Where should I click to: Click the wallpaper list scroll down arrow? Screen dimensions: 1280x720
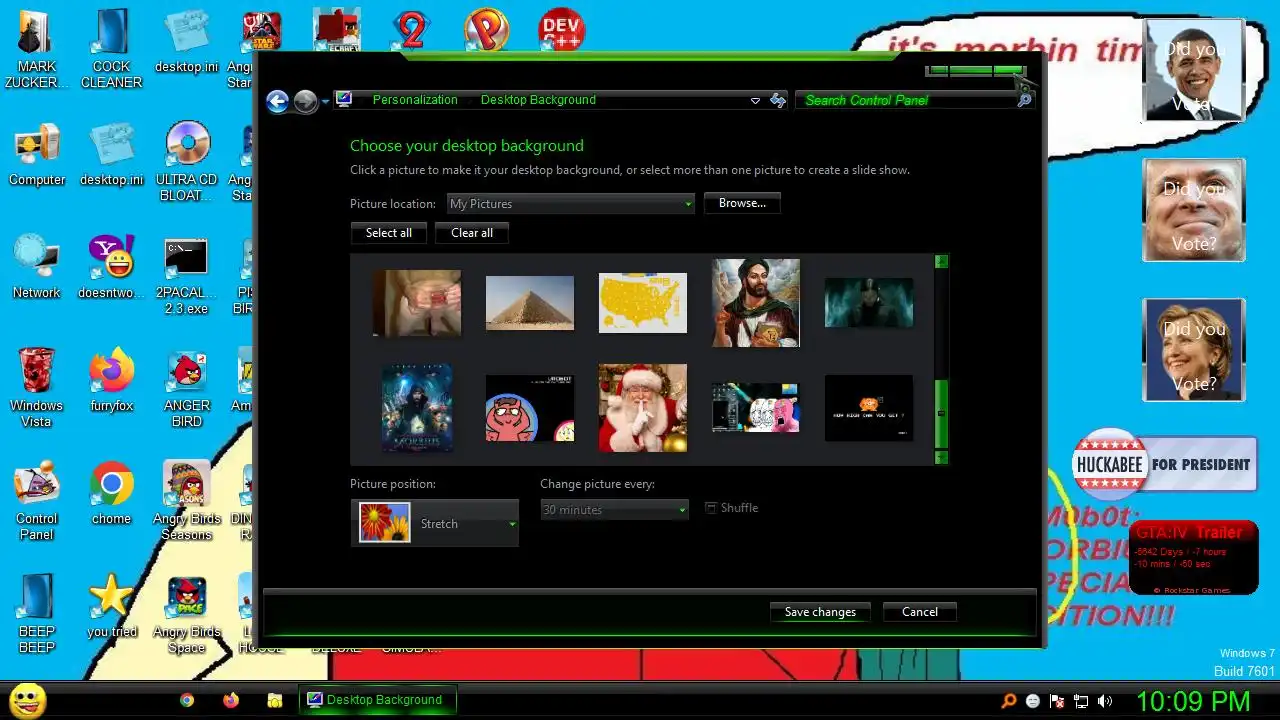(x=941, y=457)
